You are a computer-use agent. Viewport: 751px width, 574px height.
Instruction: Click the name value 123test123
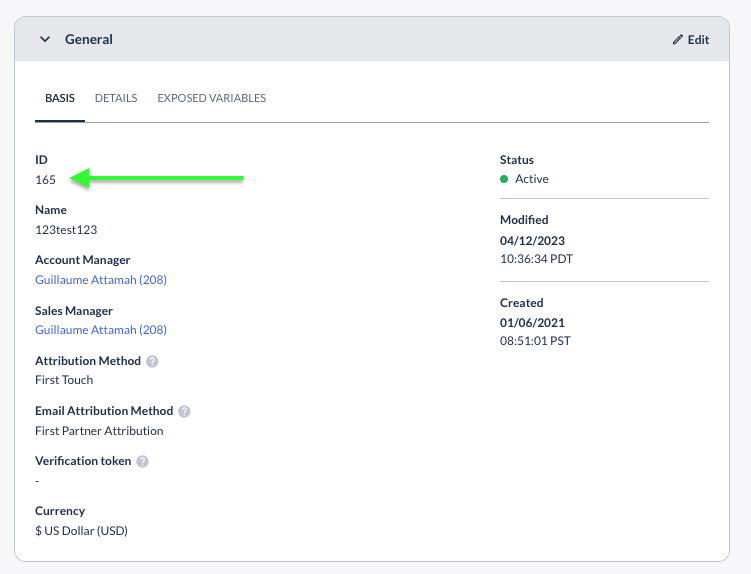pos(66,230)
